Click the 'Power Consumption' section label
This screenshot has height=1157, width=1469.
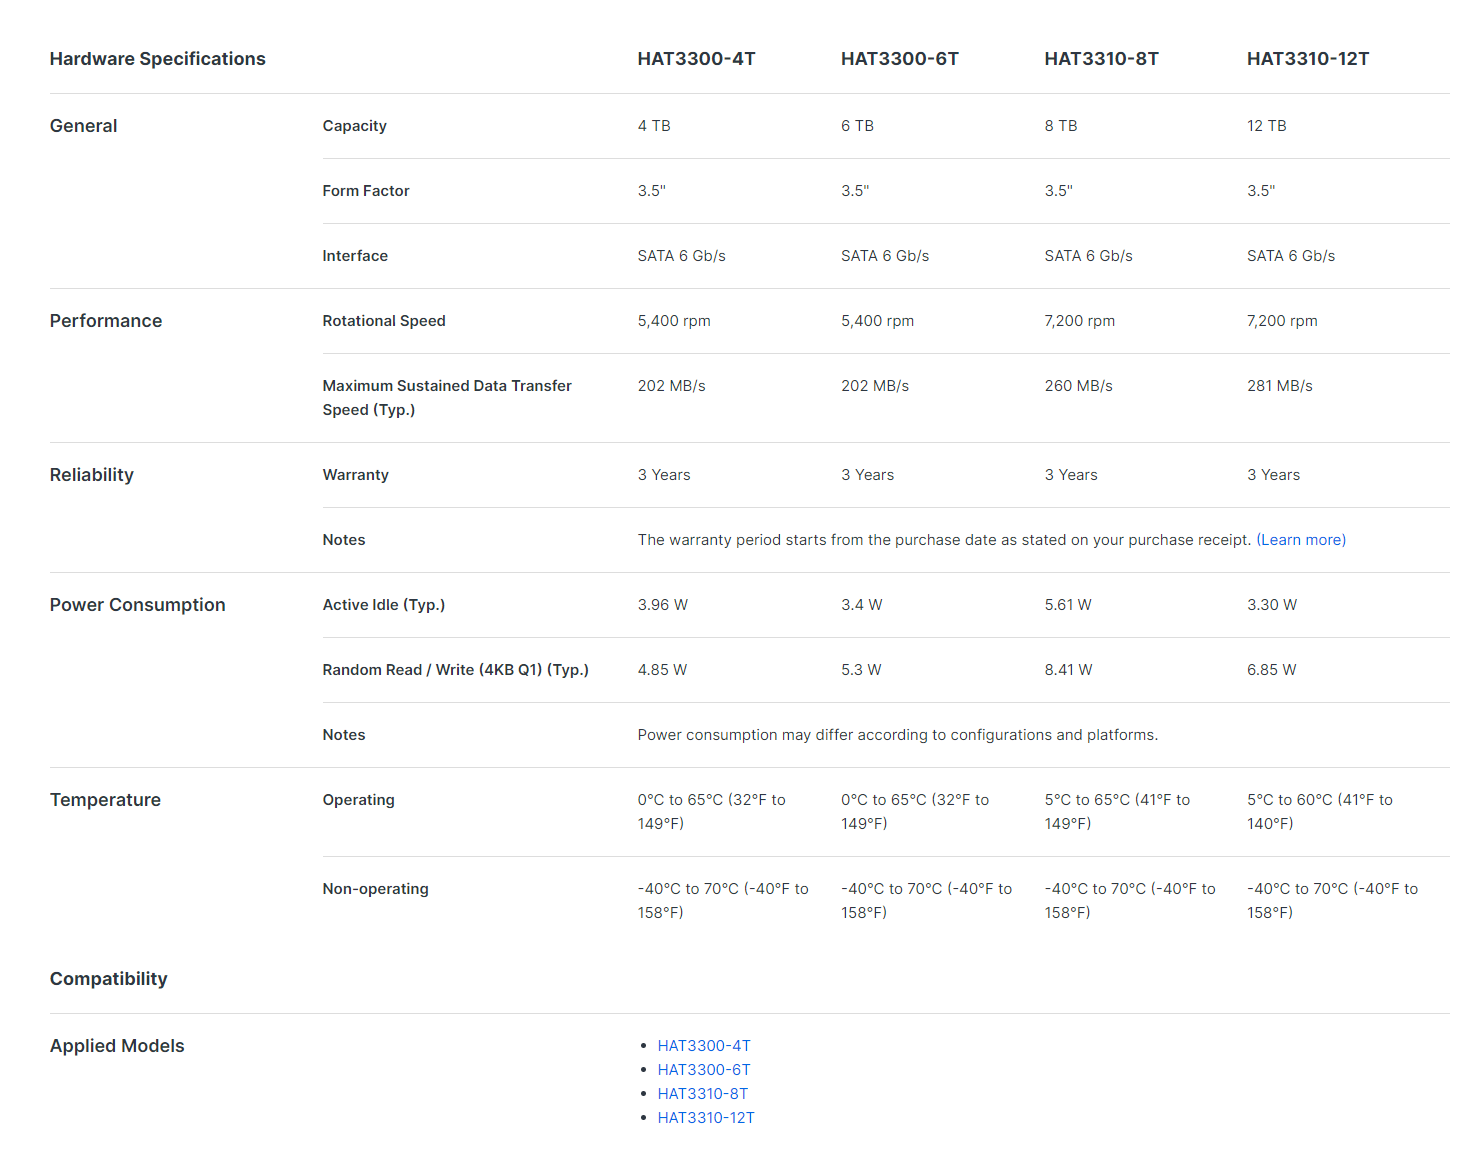tap(138, 605)
